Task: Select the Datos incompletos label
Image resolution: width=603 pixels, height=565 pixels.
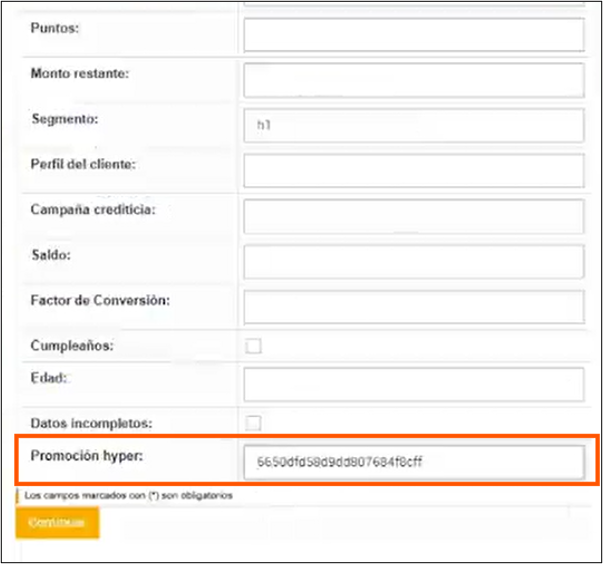Action: [93, 423]
